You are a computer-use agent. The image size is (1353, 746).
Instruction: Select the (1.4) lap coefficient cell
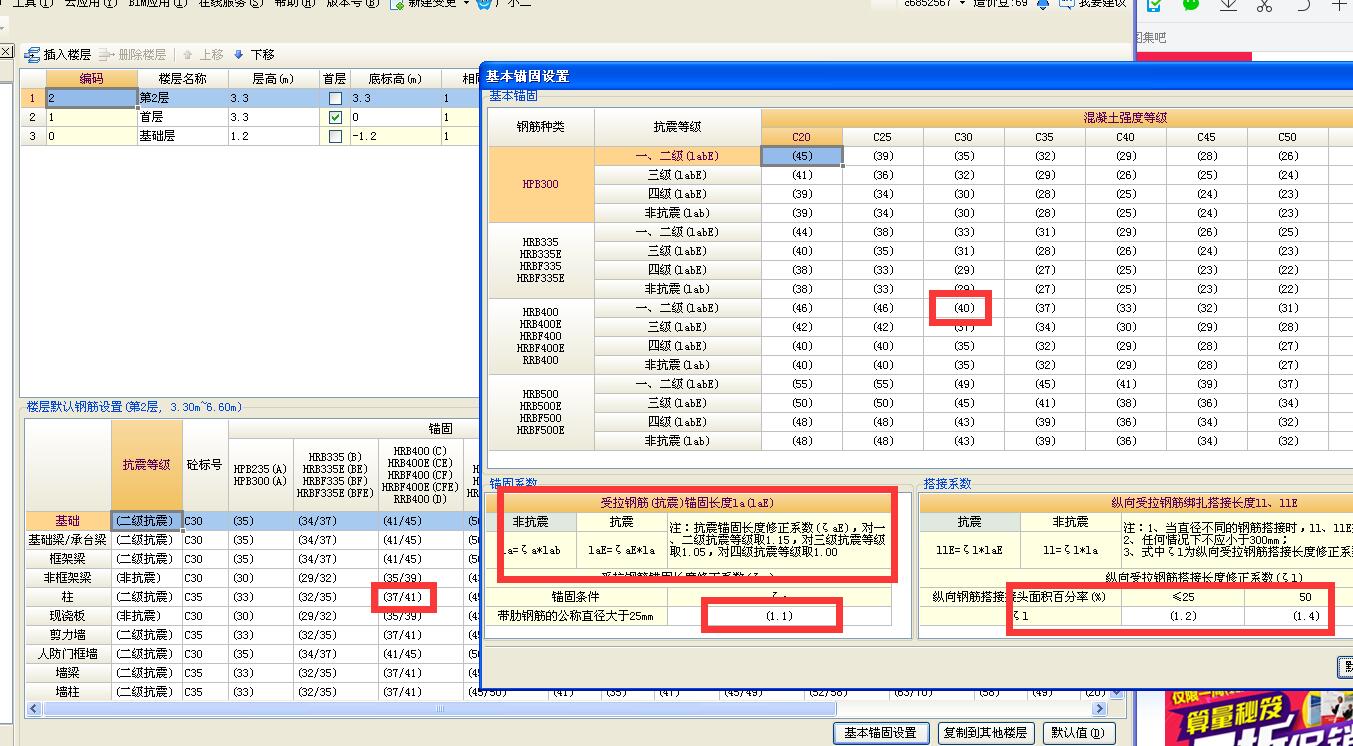pyautogui.click(x=1306, y=616)
